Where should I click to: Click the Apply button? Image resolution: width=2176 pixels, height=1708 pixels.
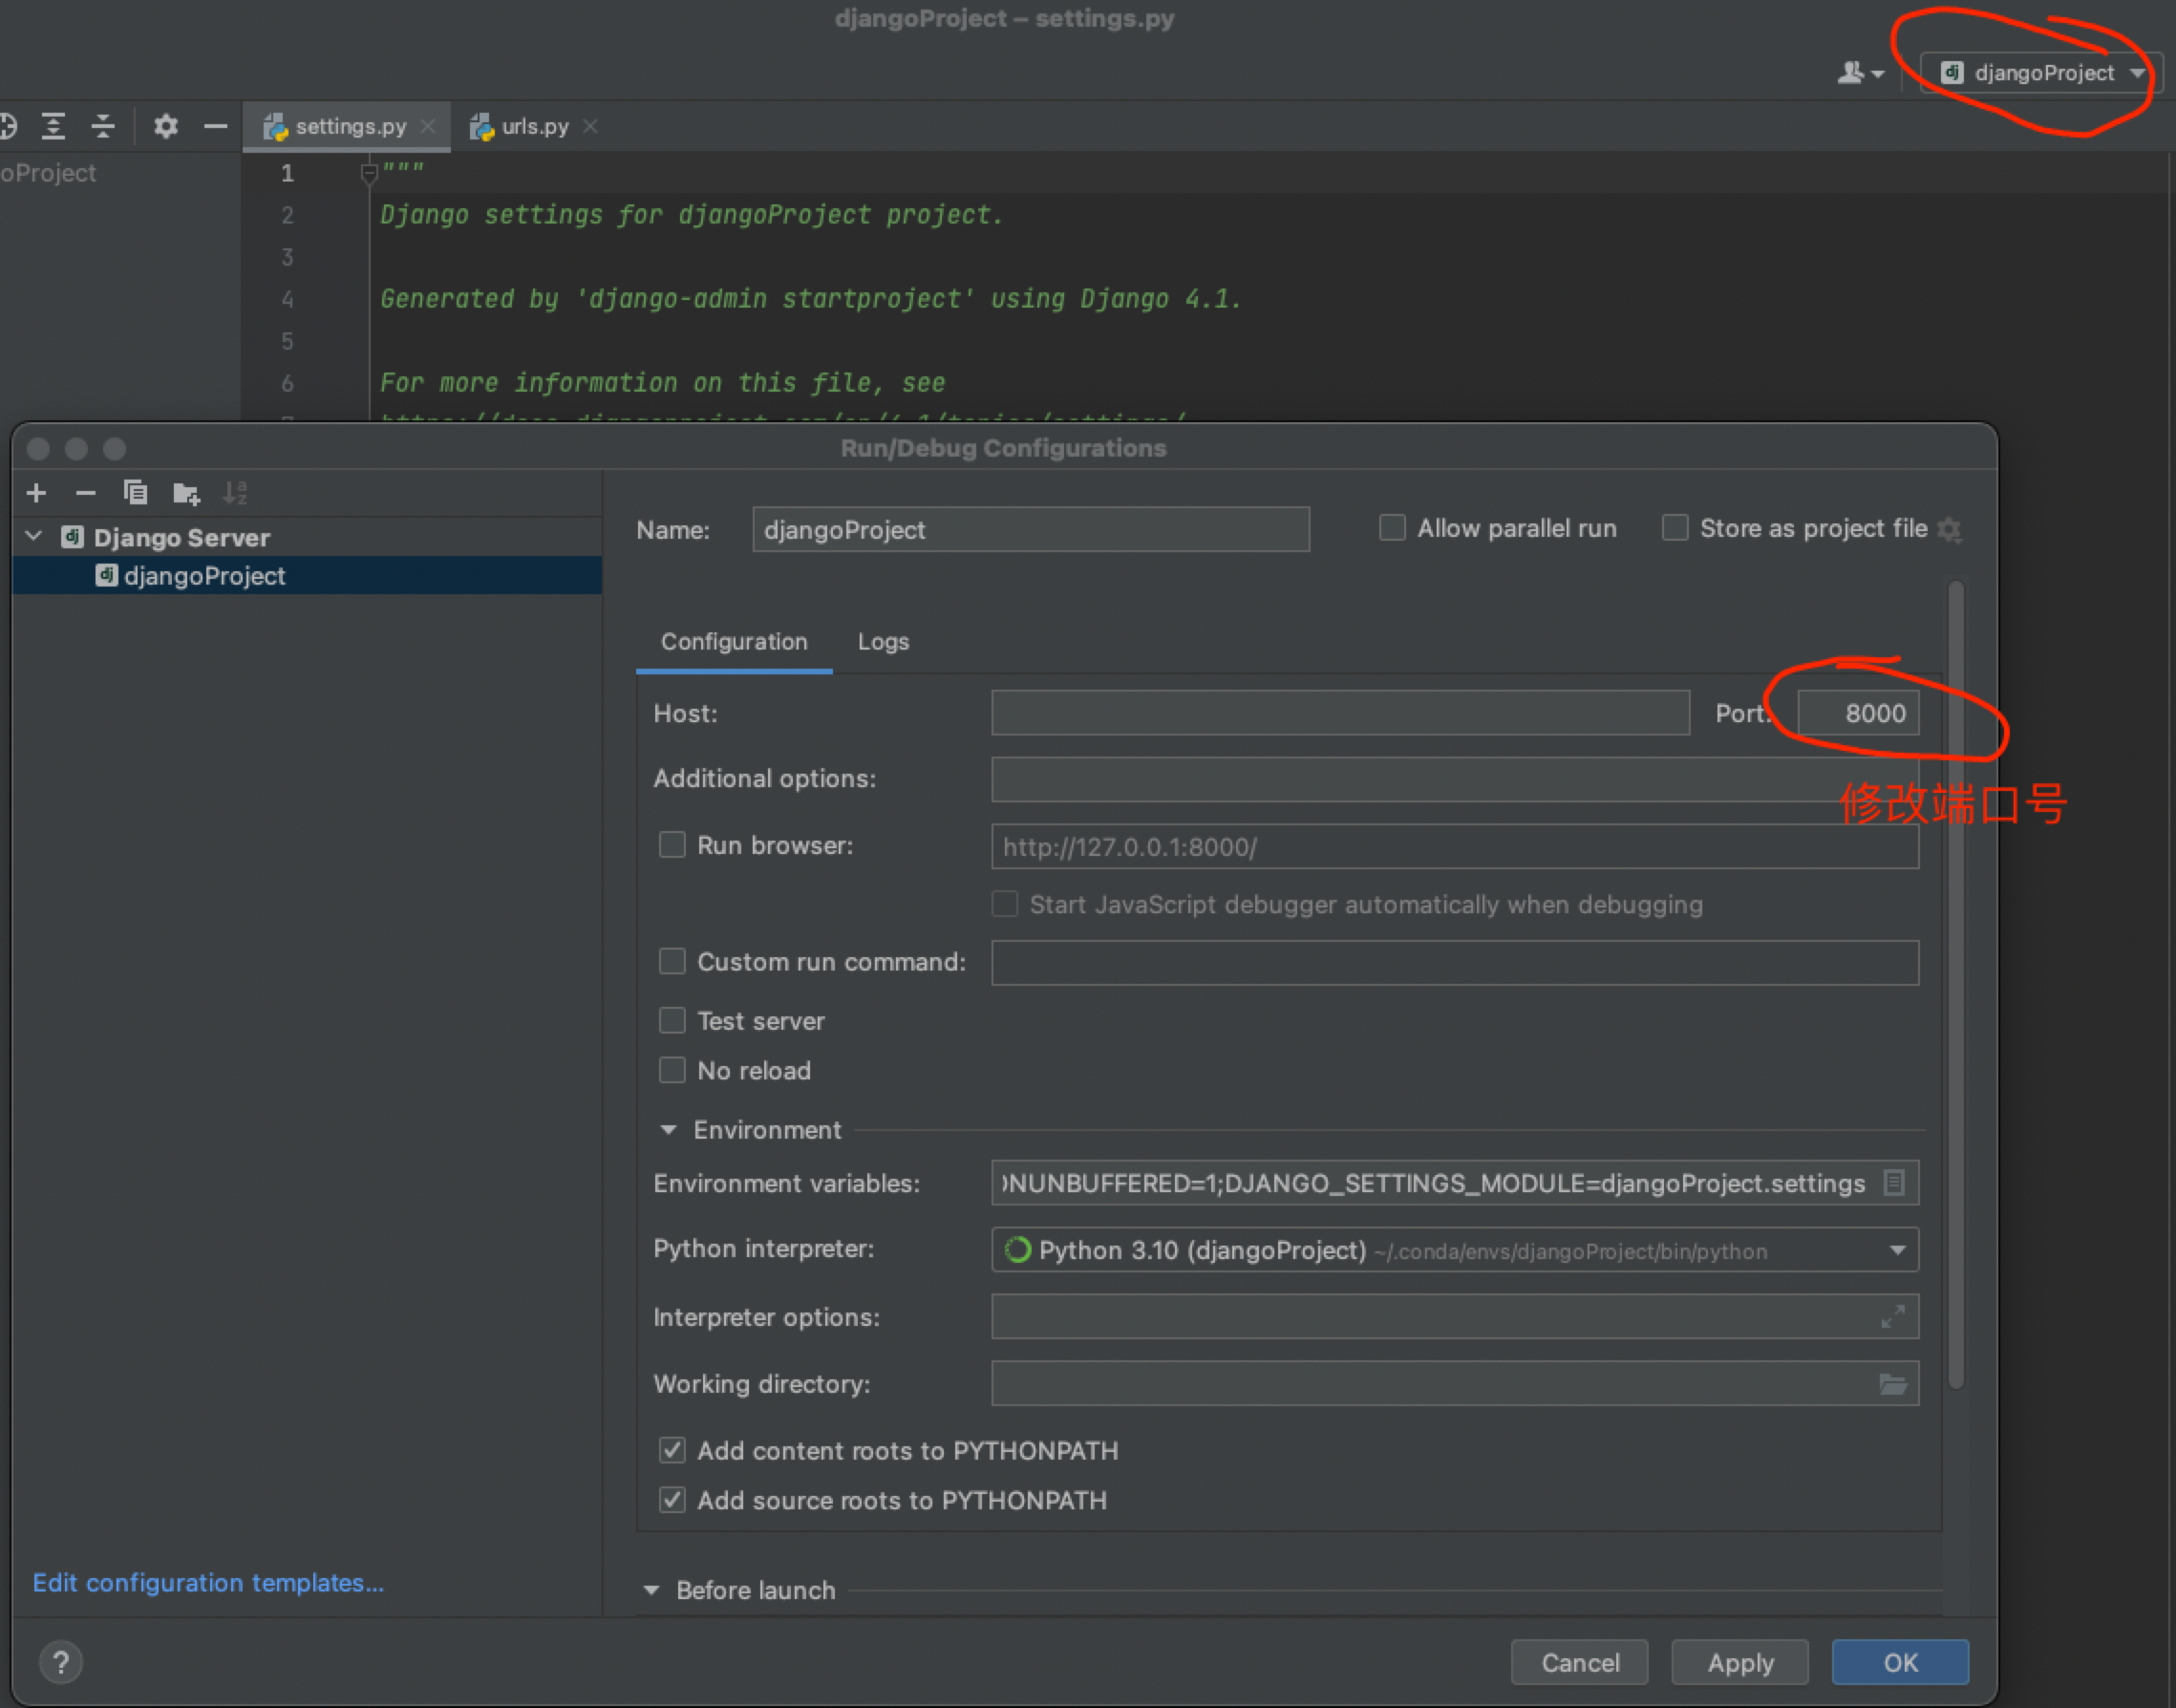(x=1739, y=1663)
